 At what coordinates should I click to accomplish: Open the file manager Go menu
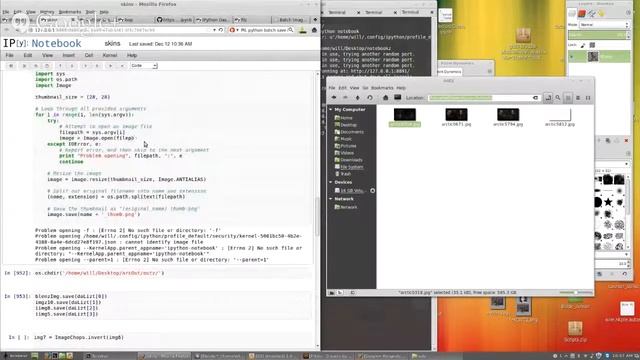coord(365,88)
